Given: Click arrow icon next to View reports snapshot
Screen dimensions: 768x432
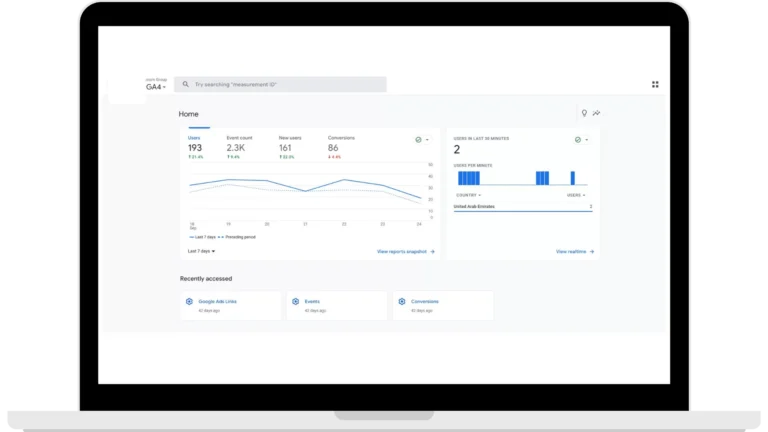Looking at the screenshot, I should [x=432, y=252].
